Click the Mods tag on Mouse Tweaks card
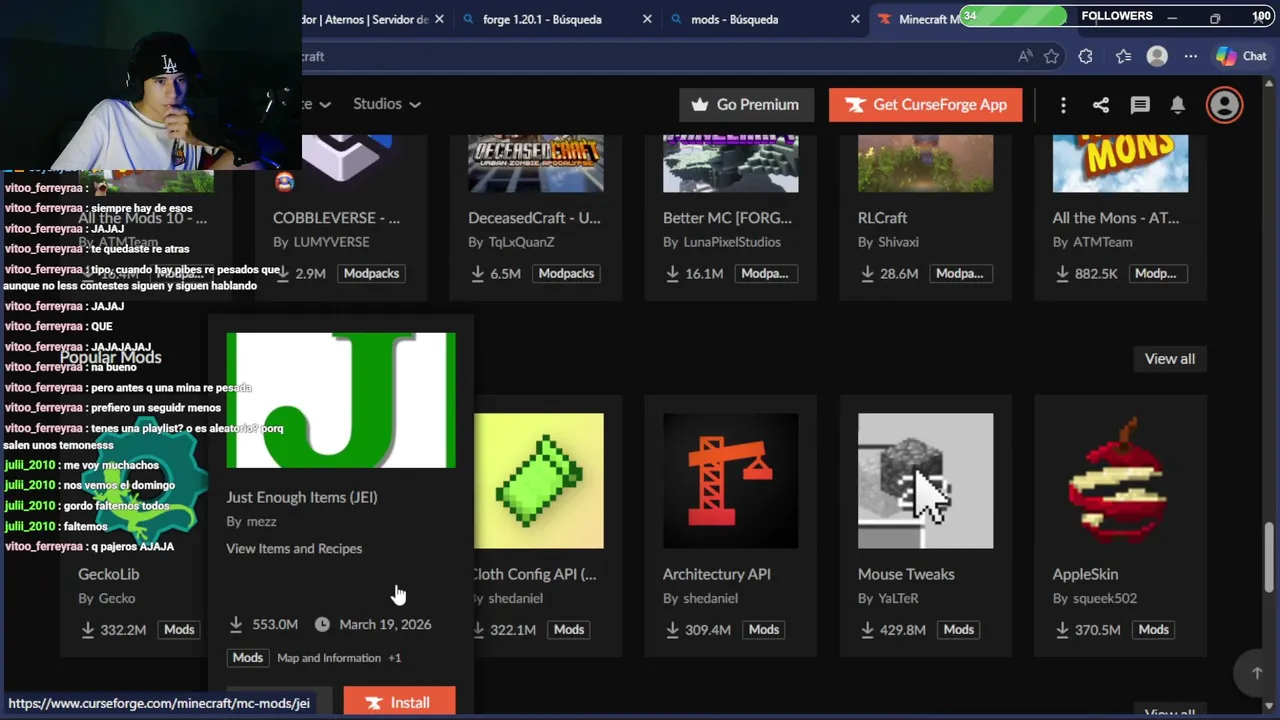 pyautogui.click(x=958, y=629)
